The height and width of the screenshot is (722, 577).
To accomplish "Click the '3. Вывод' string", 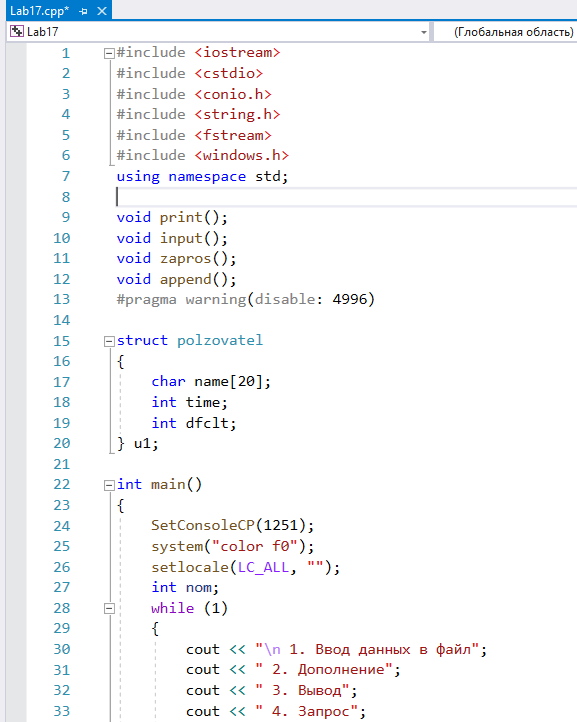I will (x=307, y=691).
